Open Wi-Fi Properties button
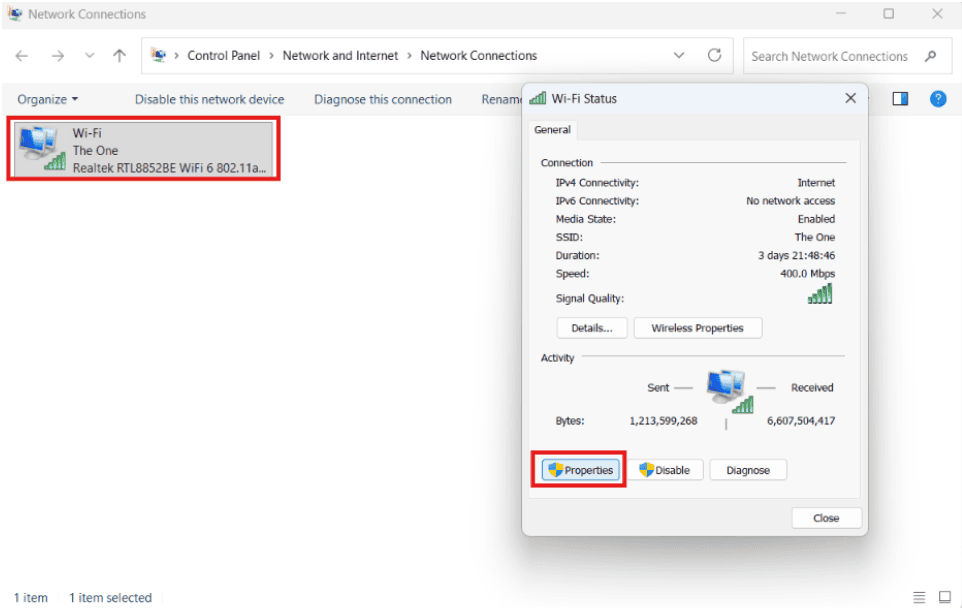Viewport: 962px width, 608px height. pyautogui.click(x=580, y=470)
